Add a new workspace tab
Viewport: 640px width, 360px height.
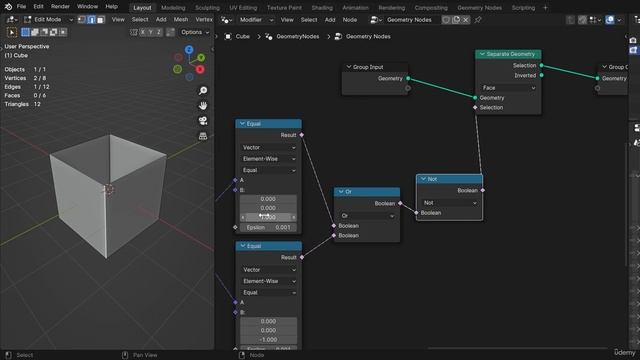point(545,7)
